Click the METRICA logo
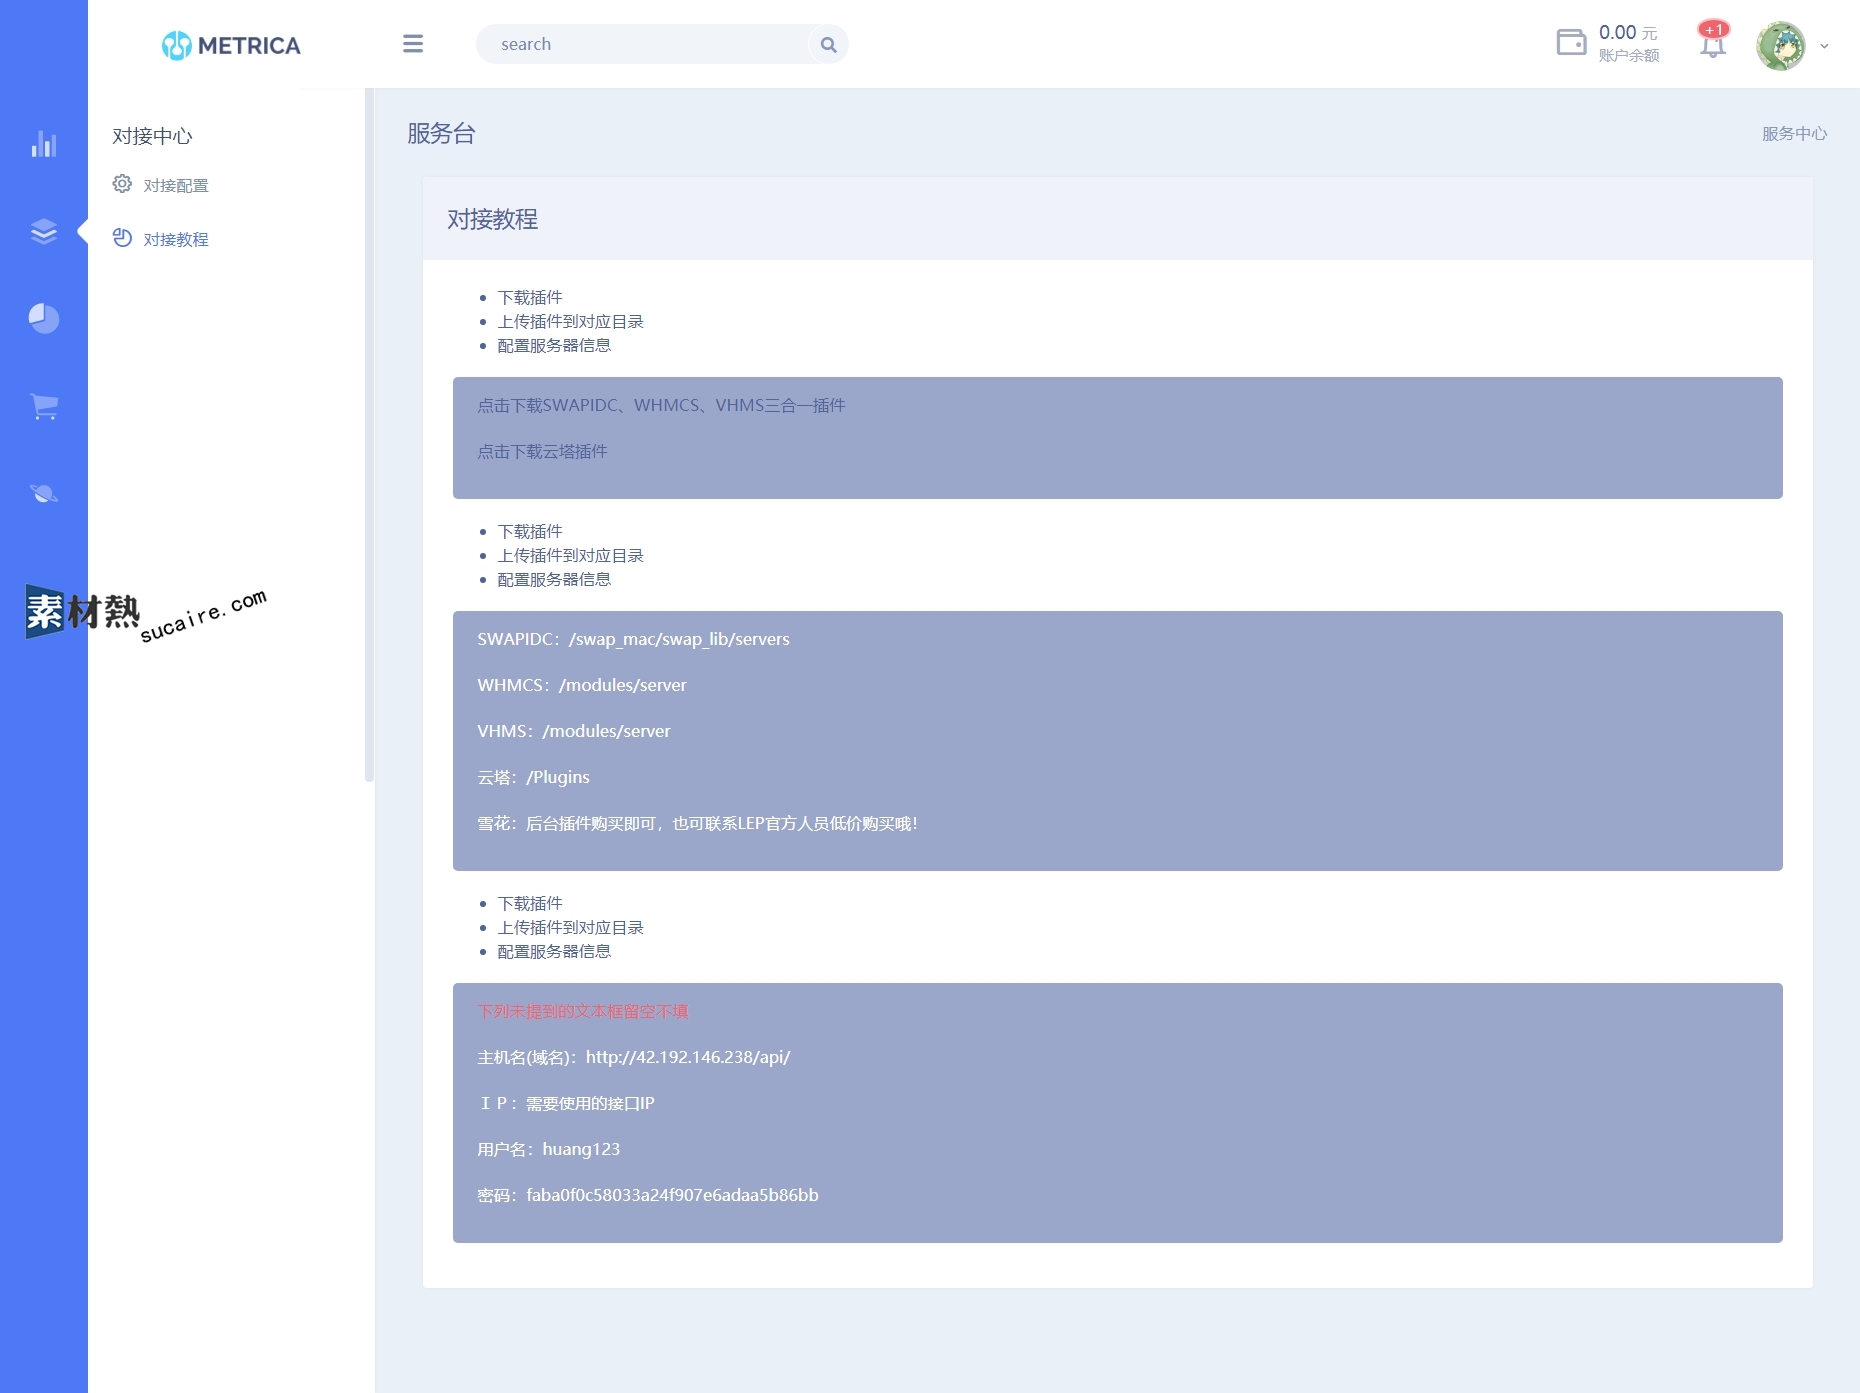This screenshot has height=1393, width=1860. point(231,45)
